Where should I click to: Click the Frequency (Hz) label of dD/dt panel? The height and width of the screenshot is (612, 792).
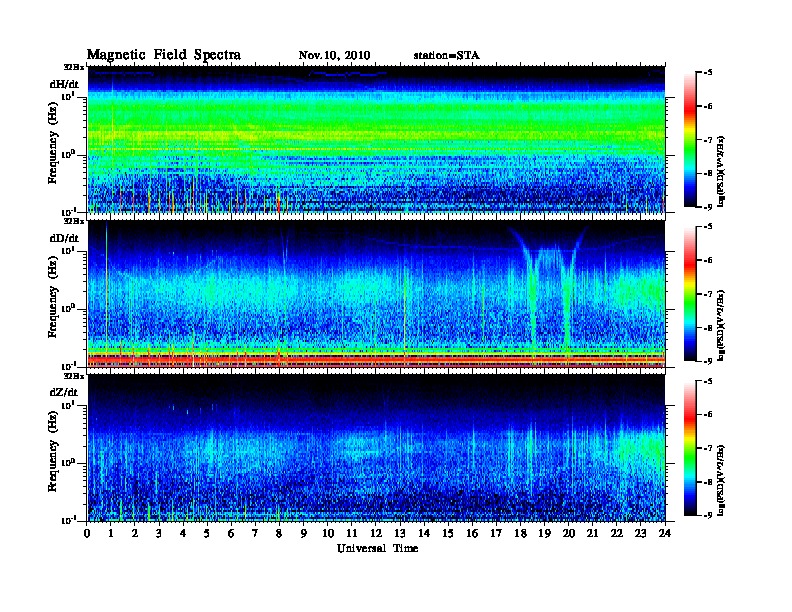coord(53,297)
